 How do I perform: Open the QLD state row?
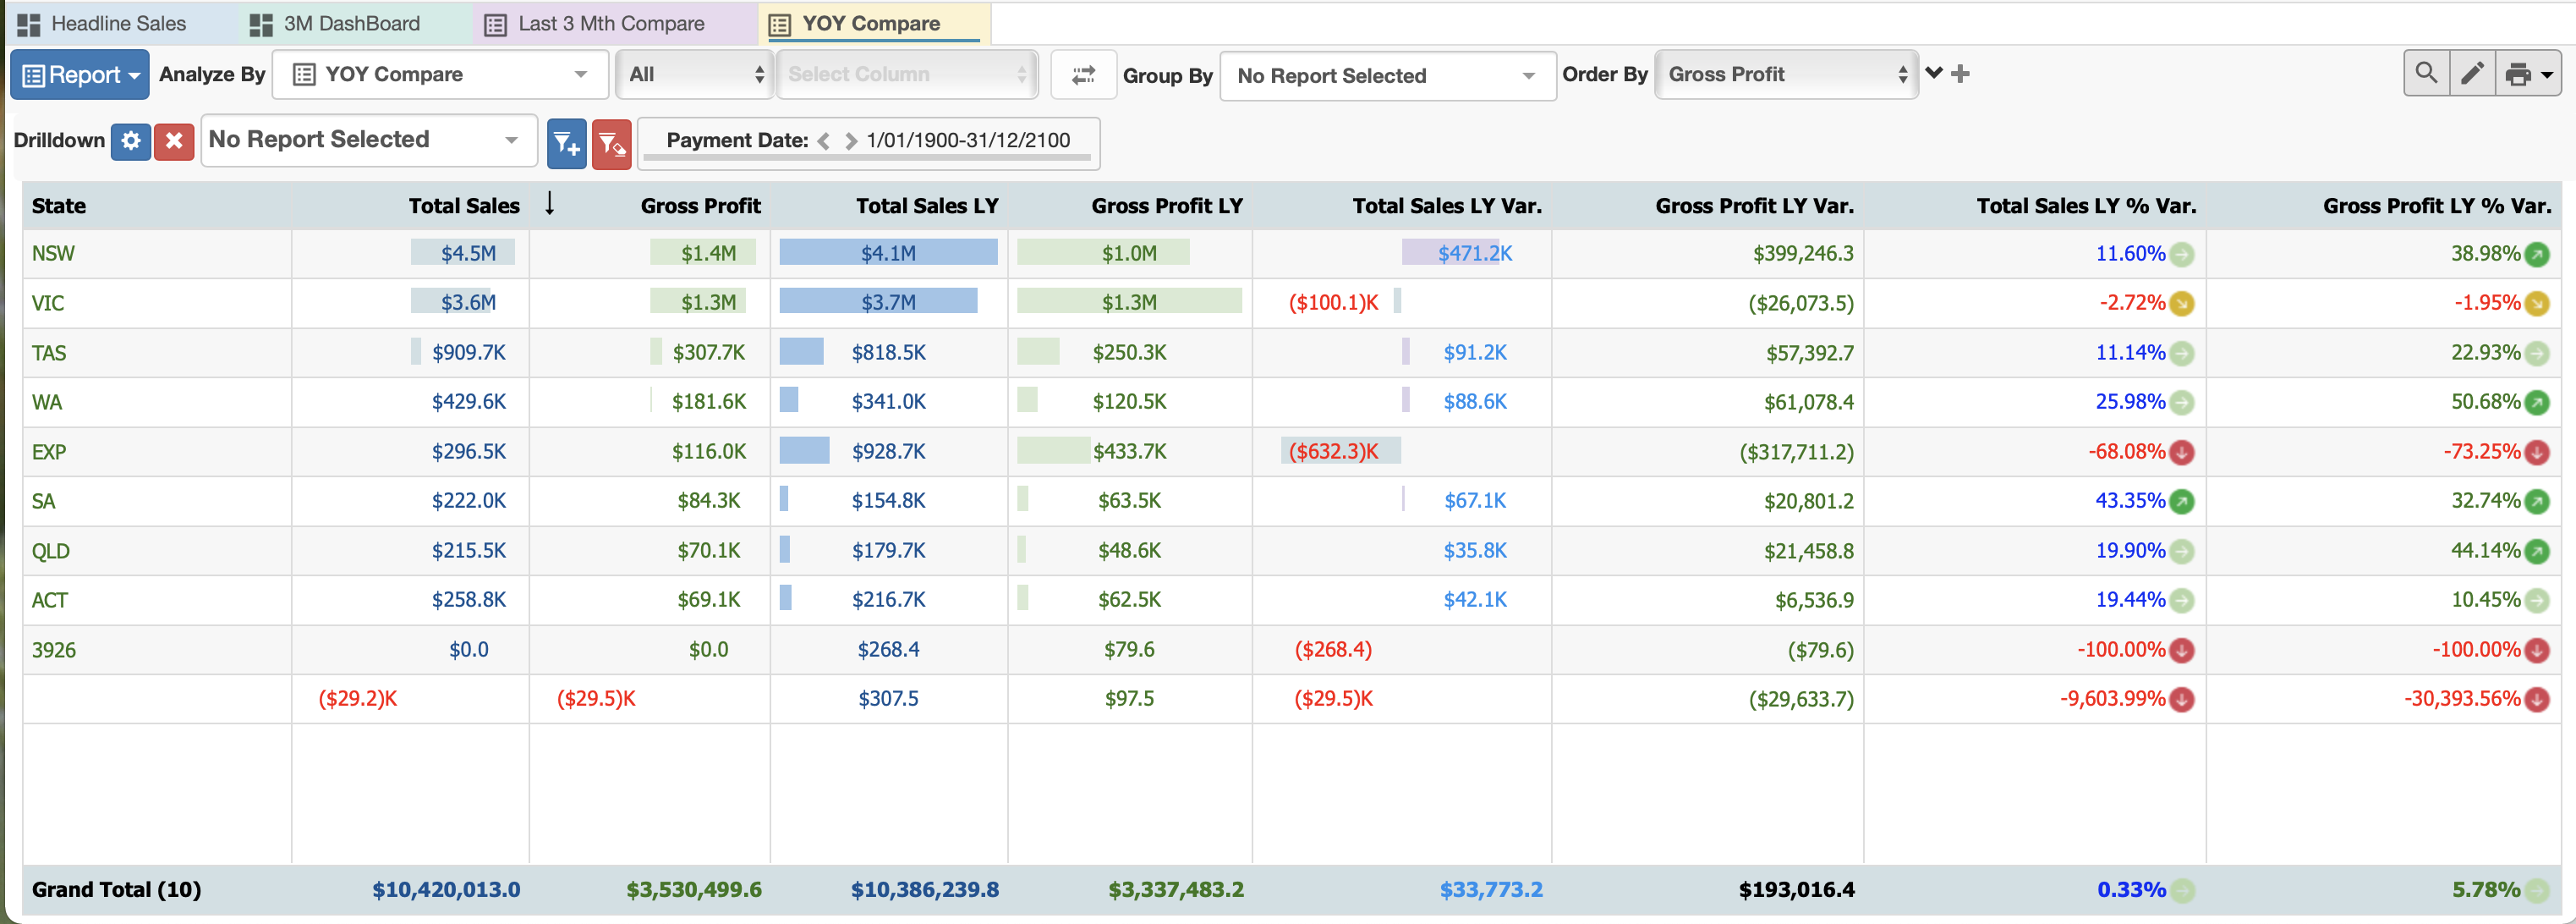click(x=51, y=551)
